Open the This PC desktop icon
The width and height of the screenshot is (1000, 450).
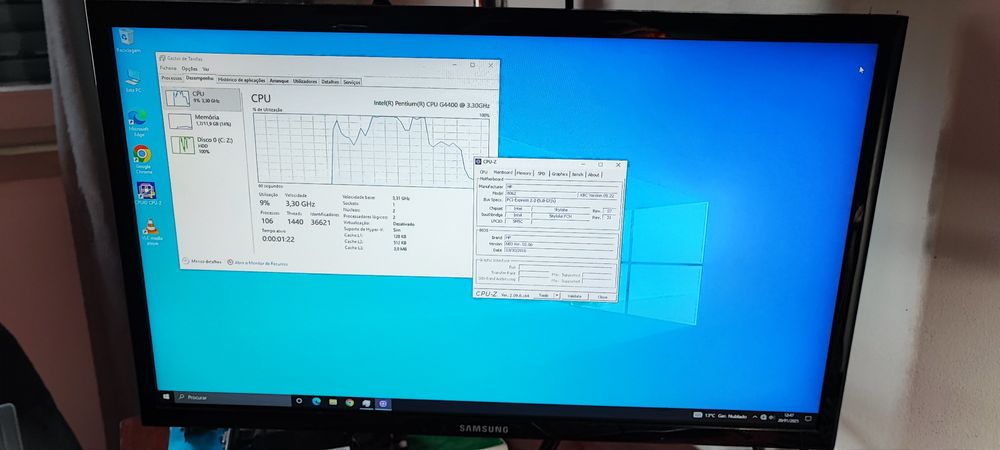coord(133,81)
